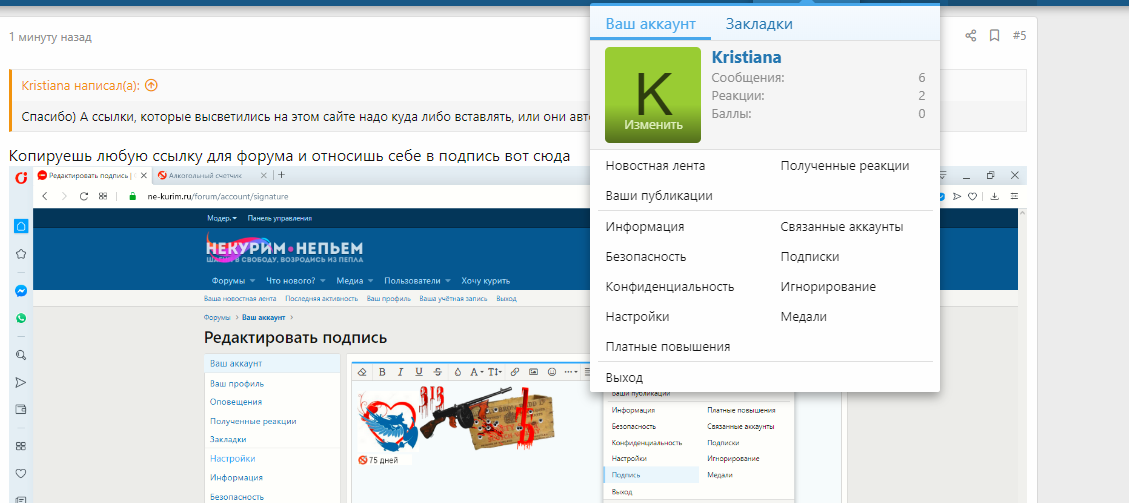Open Messenger from the Opera sidebar
The width and height of the screenshot is (1129, 503).
(21, 291)
